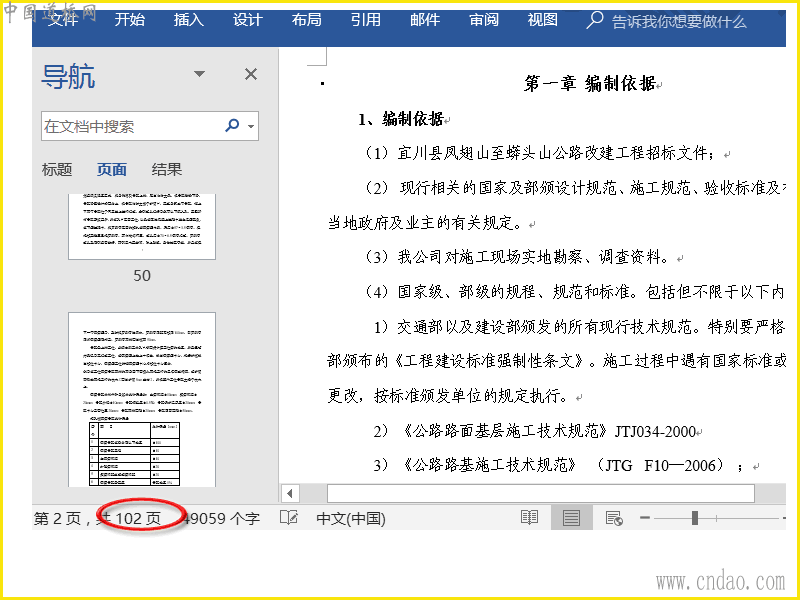Click the zoom slider handle
The width and height of the screenshot is (800, 600).
pos(694,518)
